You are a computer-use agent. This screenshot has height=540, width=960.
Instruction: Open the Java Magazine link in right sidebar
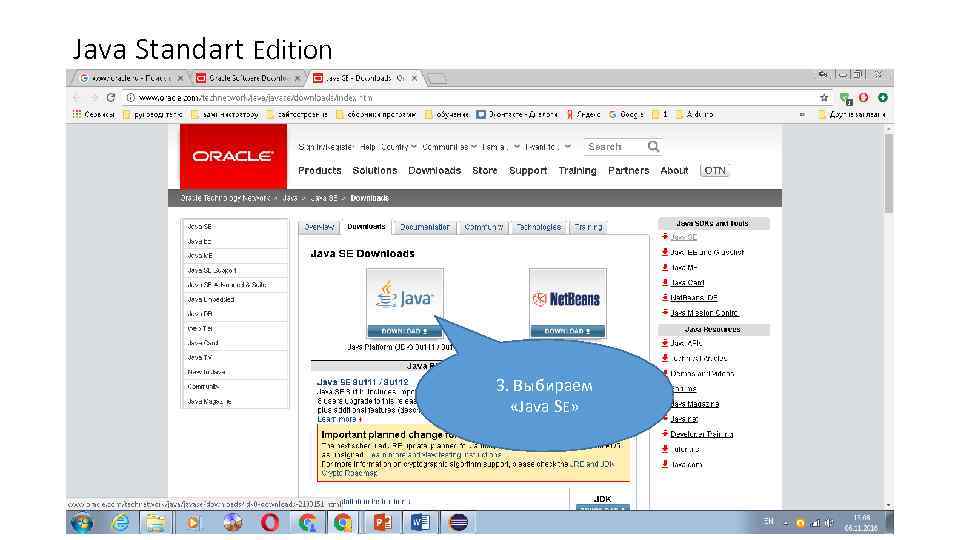[695, 404]
